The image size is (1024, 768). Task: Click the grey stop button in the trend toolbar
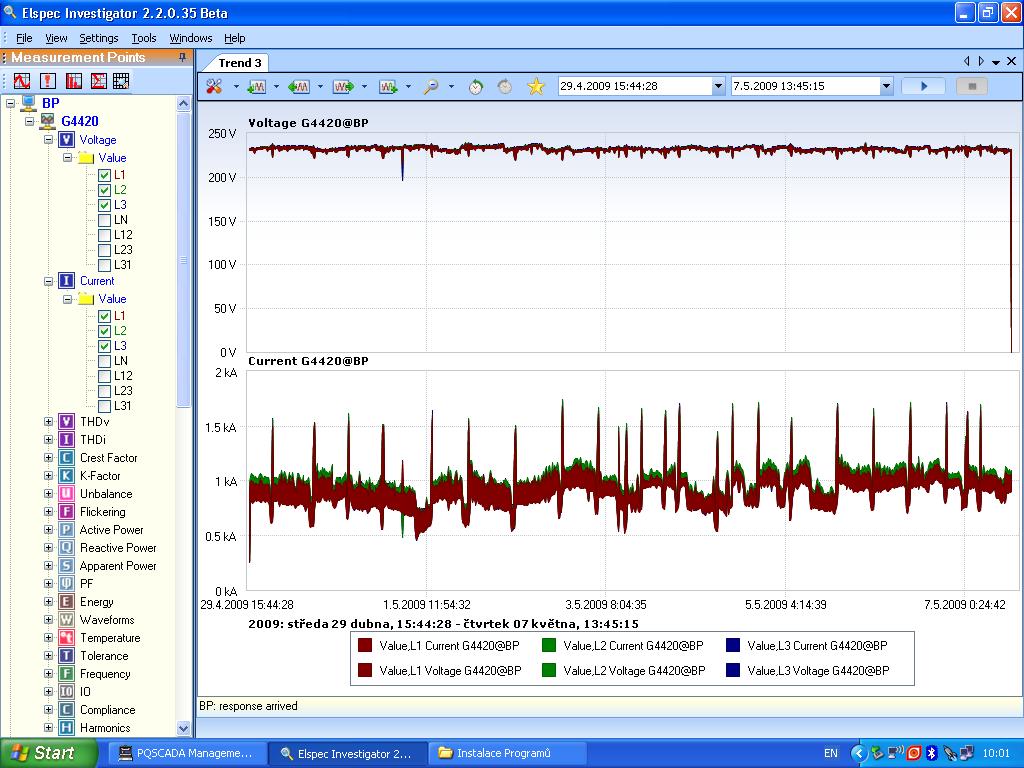tap(972, 86)
